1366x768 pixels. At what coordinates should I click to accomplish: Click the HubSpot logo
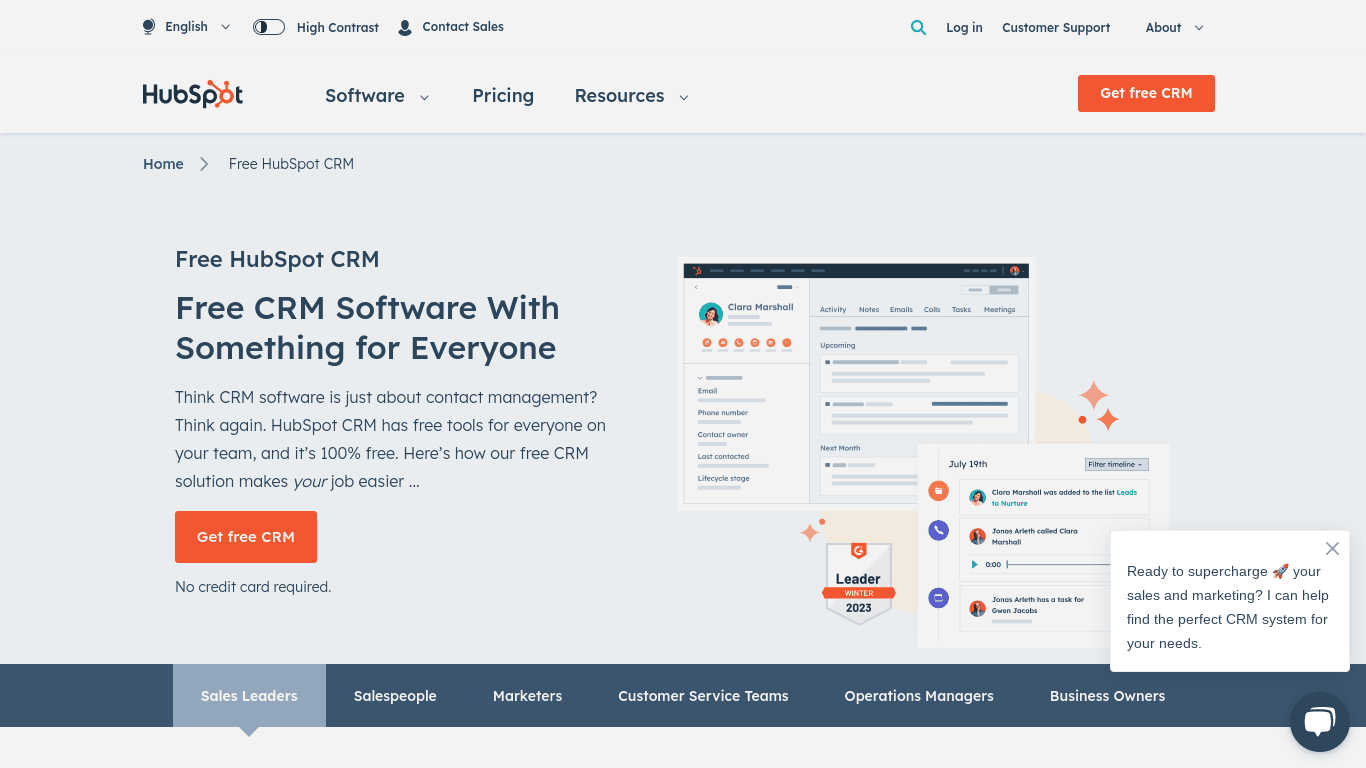tap(193, 95)
